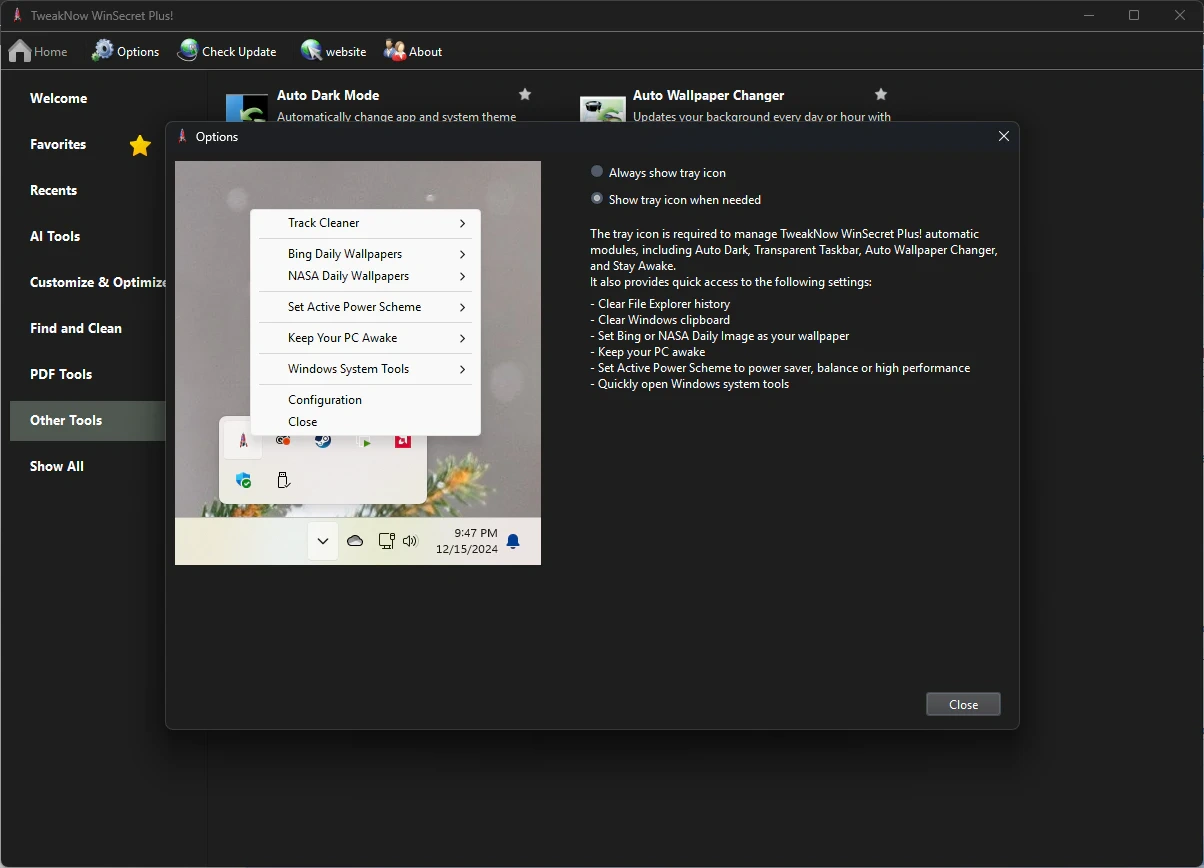Click the Auto Dark Mode title
Screen dimensions: 1204x868
click(328, 95)
